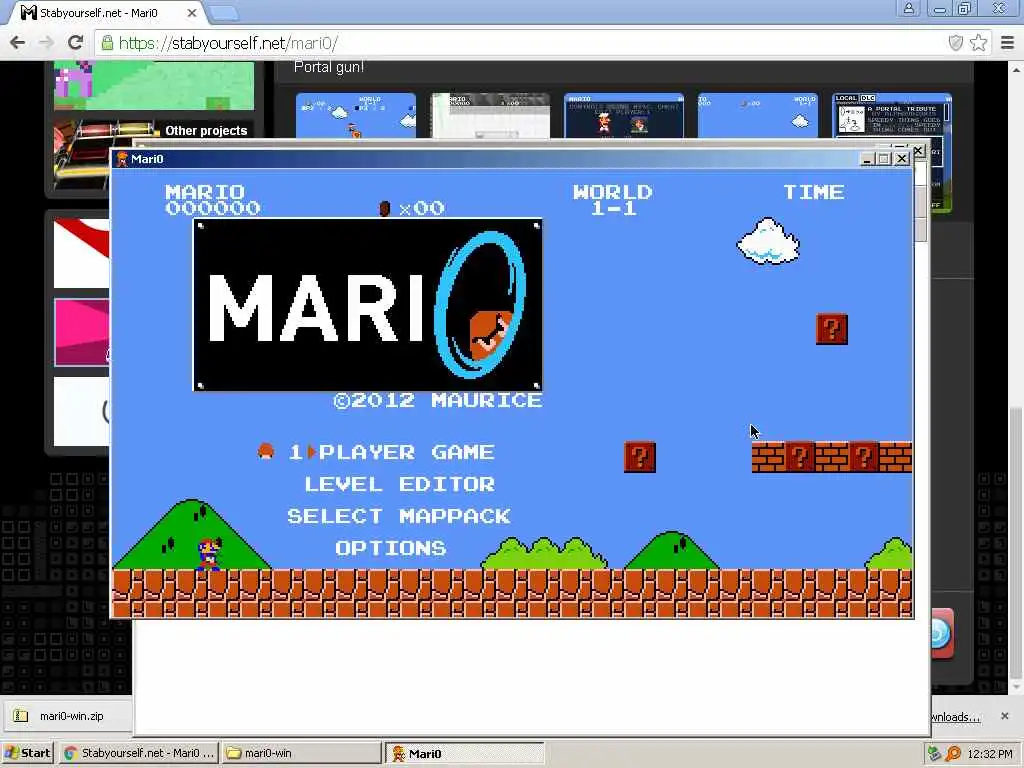Image resolution: width=1024 pixels, height=768 pixels.
Task: Open the fourth blue sky screenshot thumbnail
Action: point(758,116)
